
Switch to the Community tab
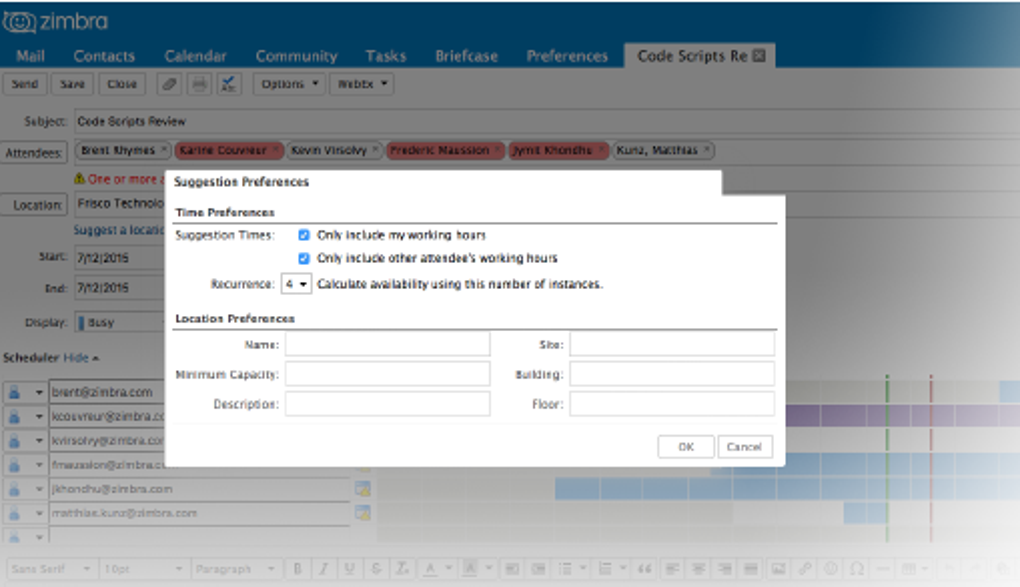click(296, 56)
